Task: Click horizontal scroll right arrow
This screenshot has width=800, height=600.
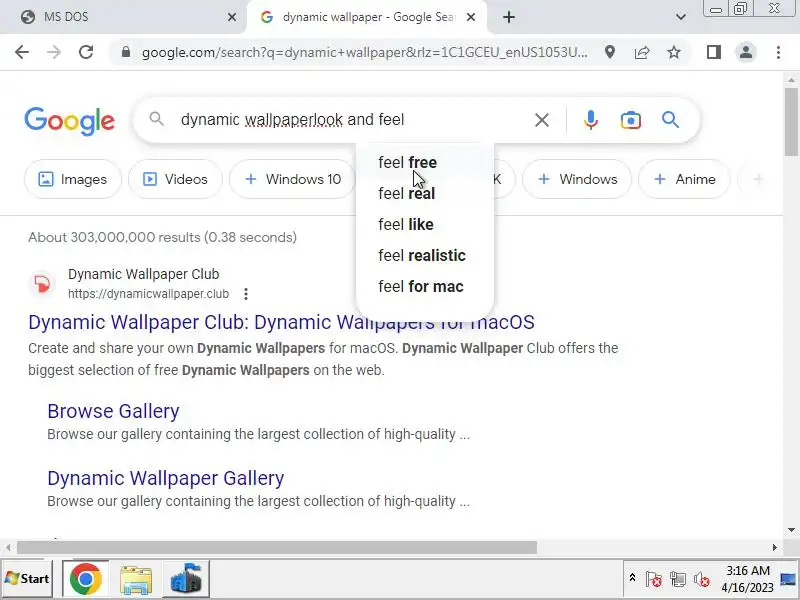Action: click(x=774, y=547)
